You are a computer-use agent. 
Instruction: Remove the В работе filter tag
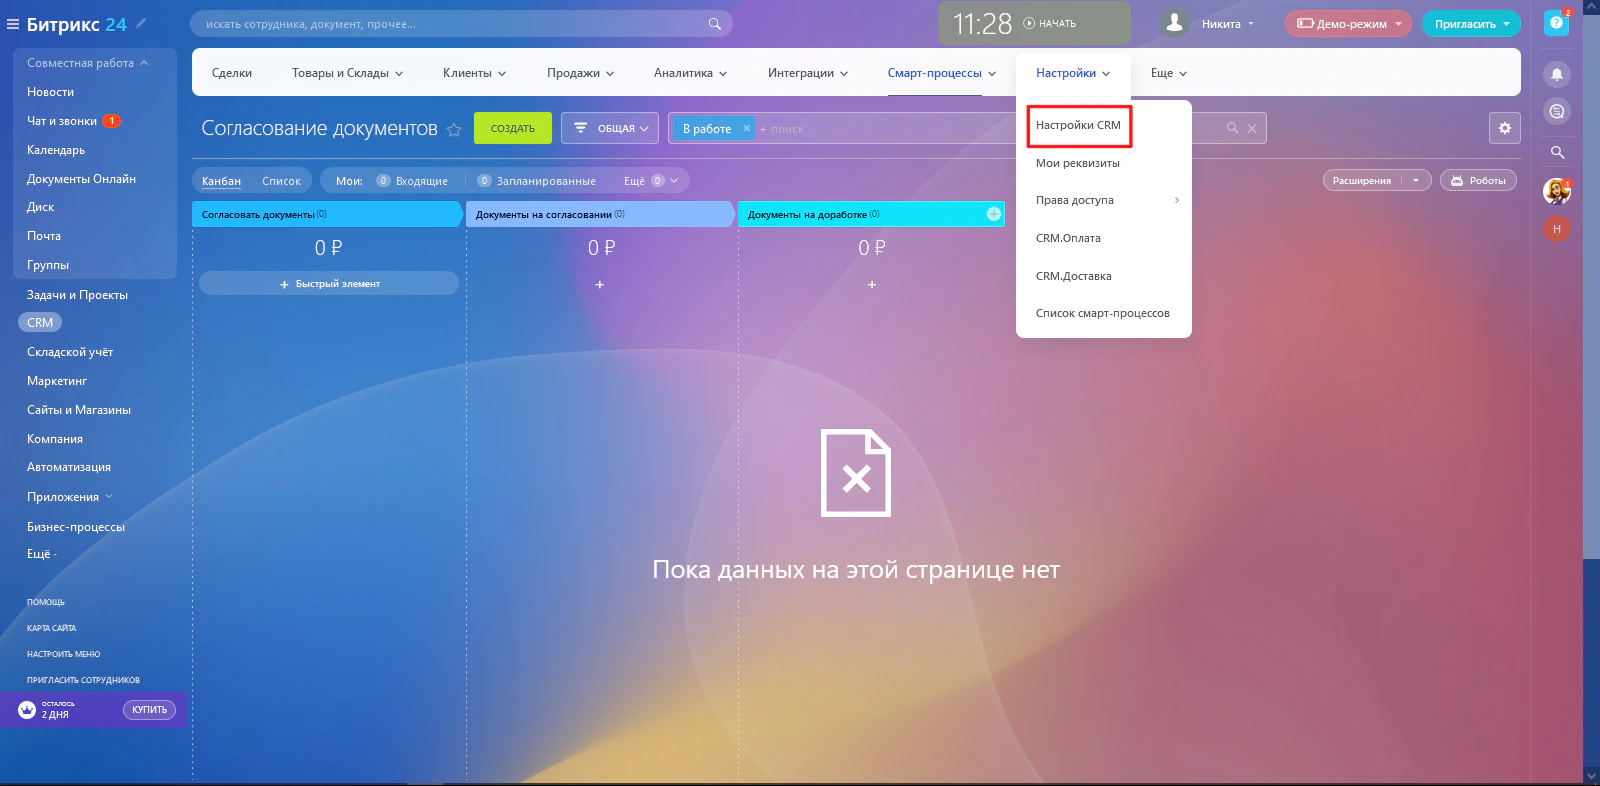pyautogui.click(x=746, y=128)
